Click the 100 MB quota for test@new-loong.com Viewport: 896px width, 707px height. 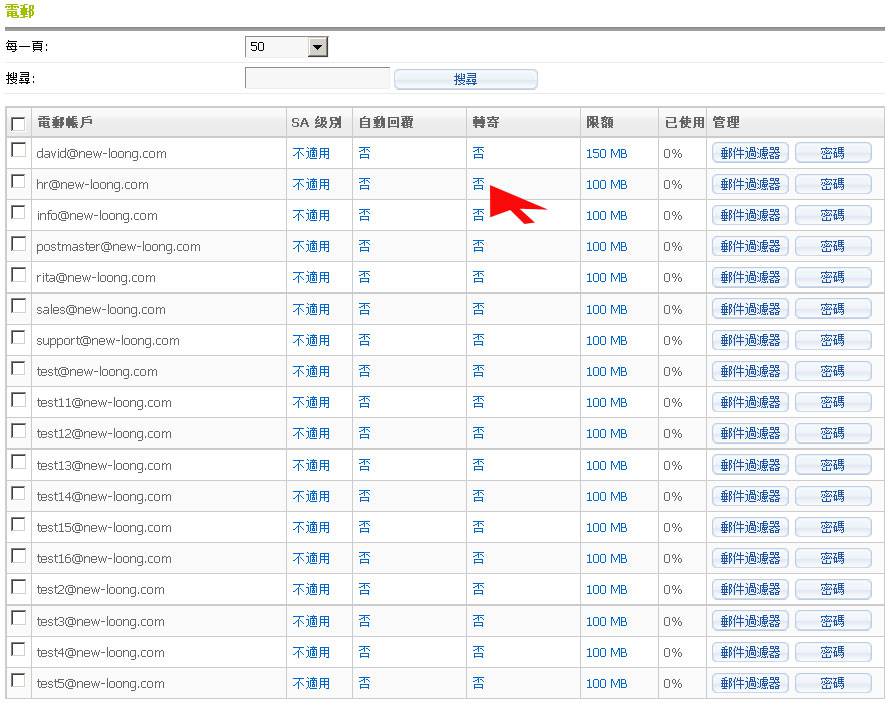click(x=606, y=372)
